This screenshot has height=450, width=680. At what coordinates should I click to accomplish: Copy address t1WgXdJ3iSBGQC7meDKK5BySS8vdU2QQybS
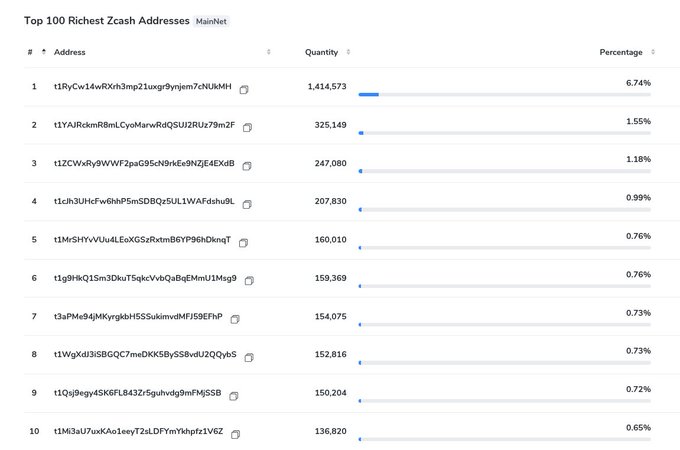249,358
